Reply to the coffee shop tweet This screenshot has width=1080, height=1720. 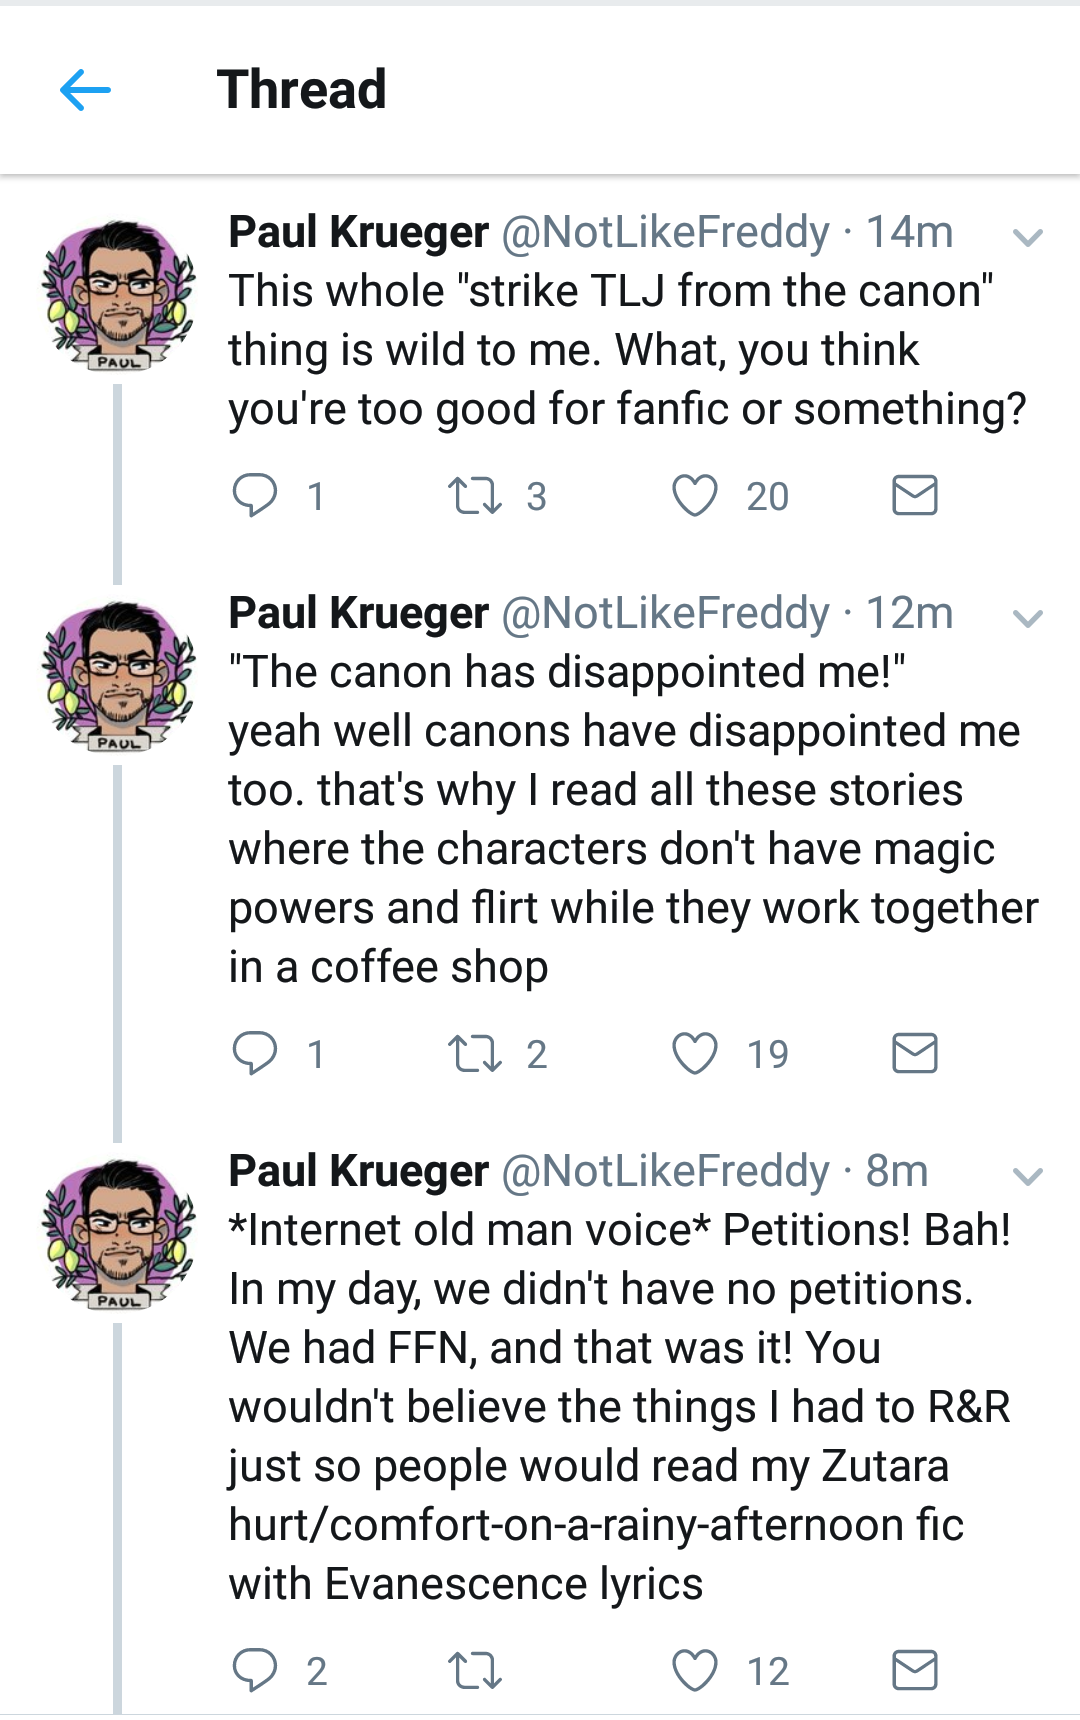pos(255,1053)
